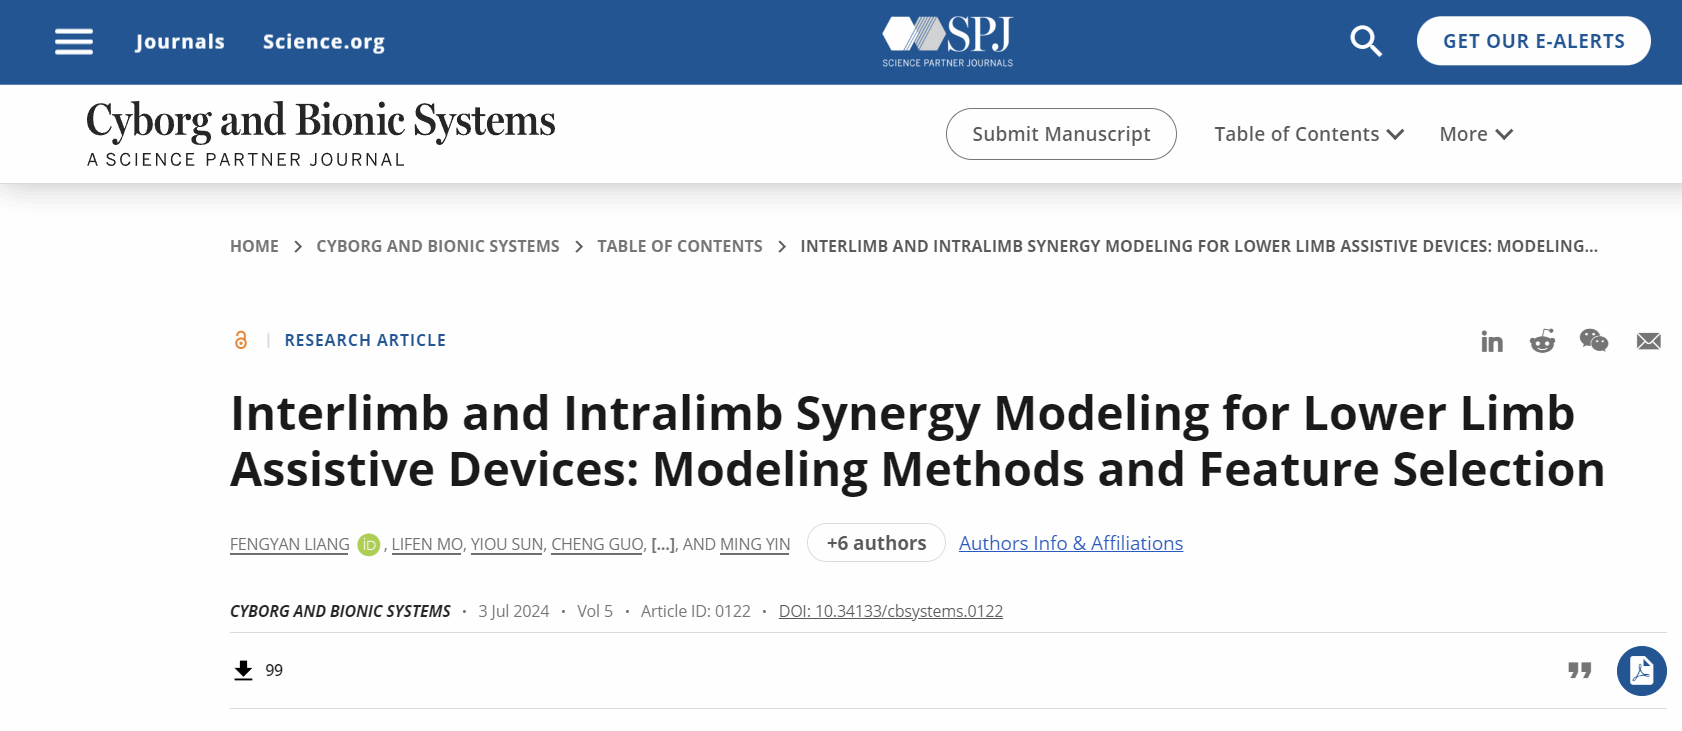Click the Submit Manuscript button
This screenshot has width=1682, height=731.
1060,134
